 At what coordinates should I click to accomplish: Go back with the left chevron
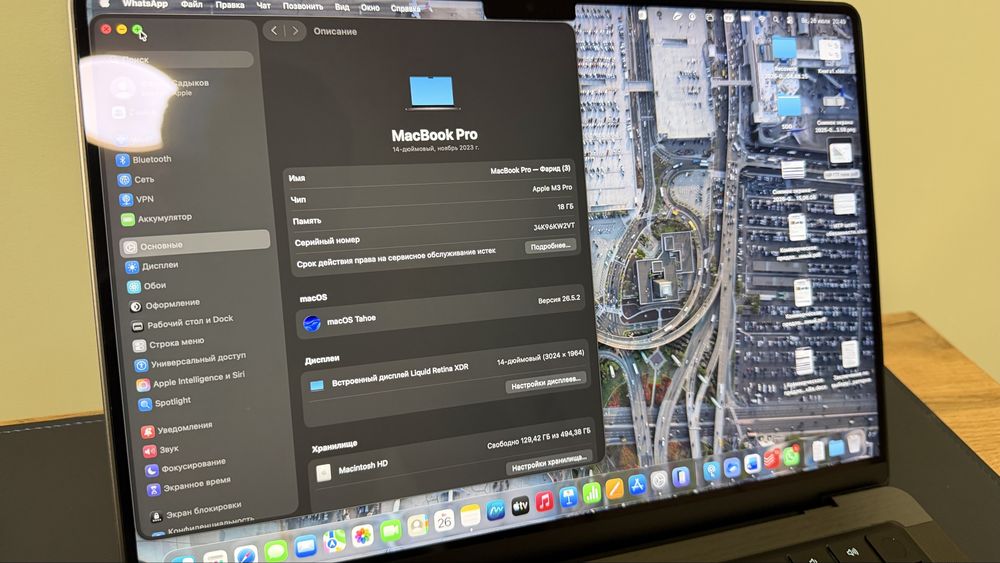[x=274, y=30]
